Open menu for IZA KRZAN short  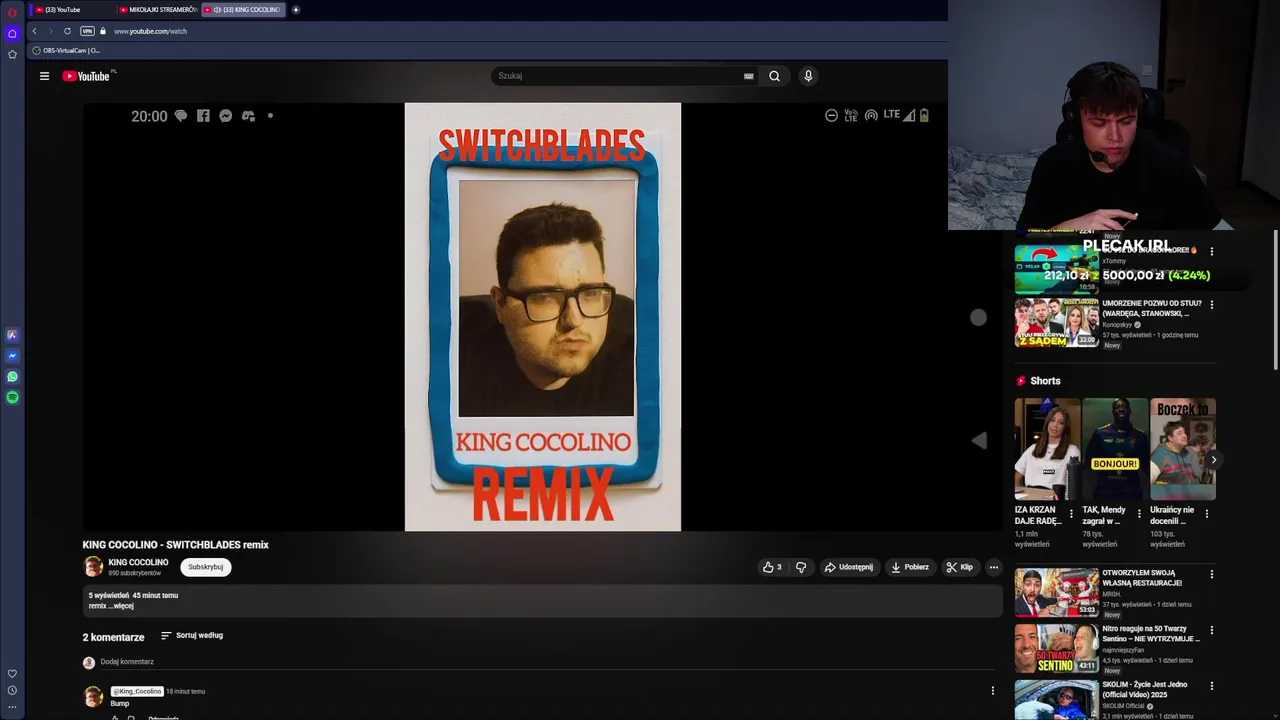pyautogui.click(x=1071, y=514)
